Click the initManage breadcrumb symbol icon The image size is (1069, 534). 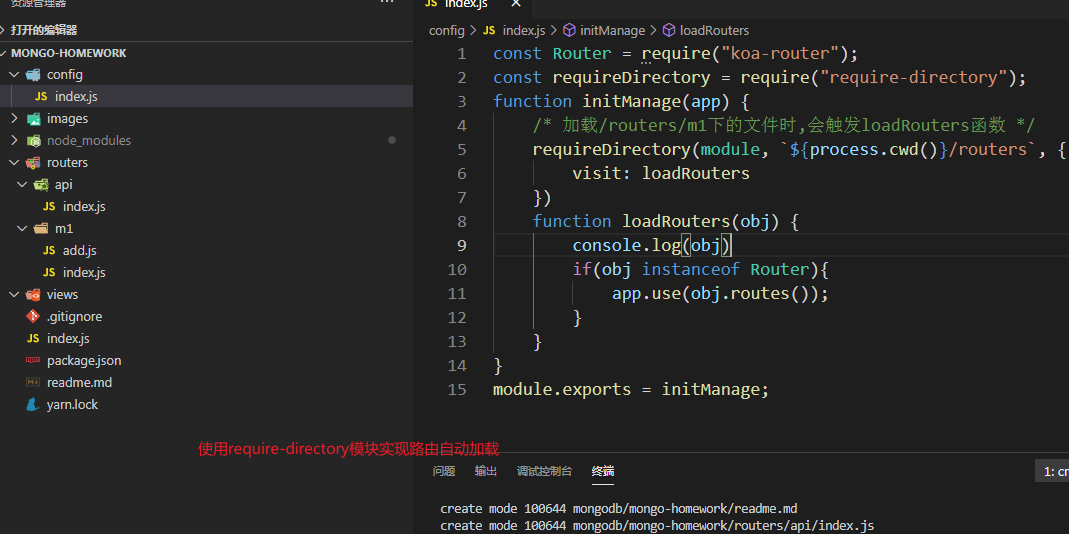point(569,31)
